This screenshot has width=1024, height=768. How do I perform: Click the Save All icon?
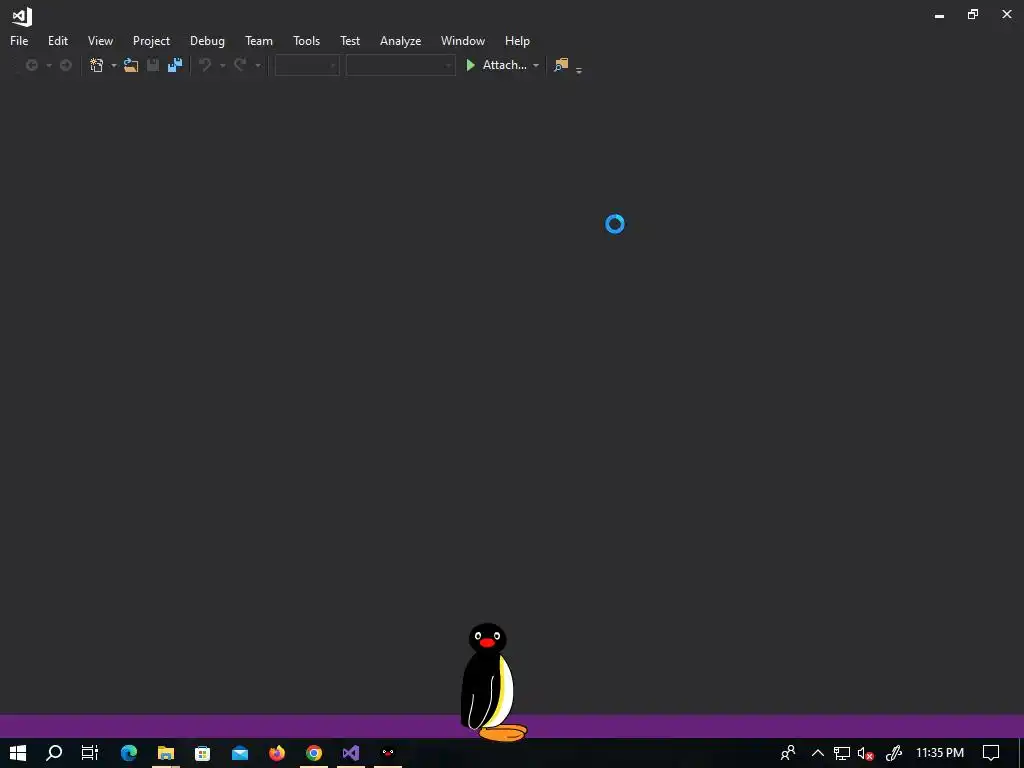[174, 65]
